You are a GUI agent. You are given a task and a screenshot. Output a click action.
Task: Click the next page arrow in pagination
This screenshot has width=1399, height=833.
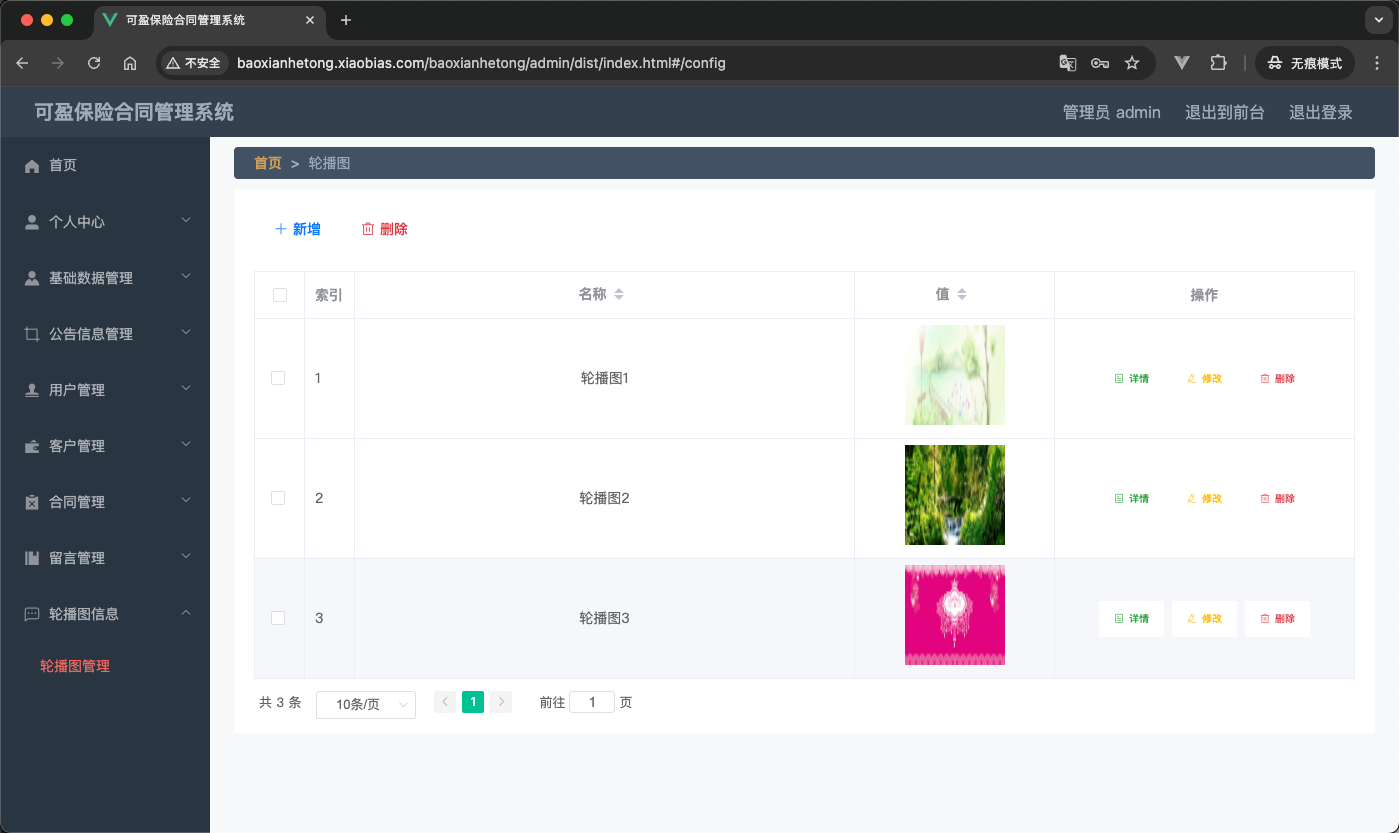[x=501, y=702]
